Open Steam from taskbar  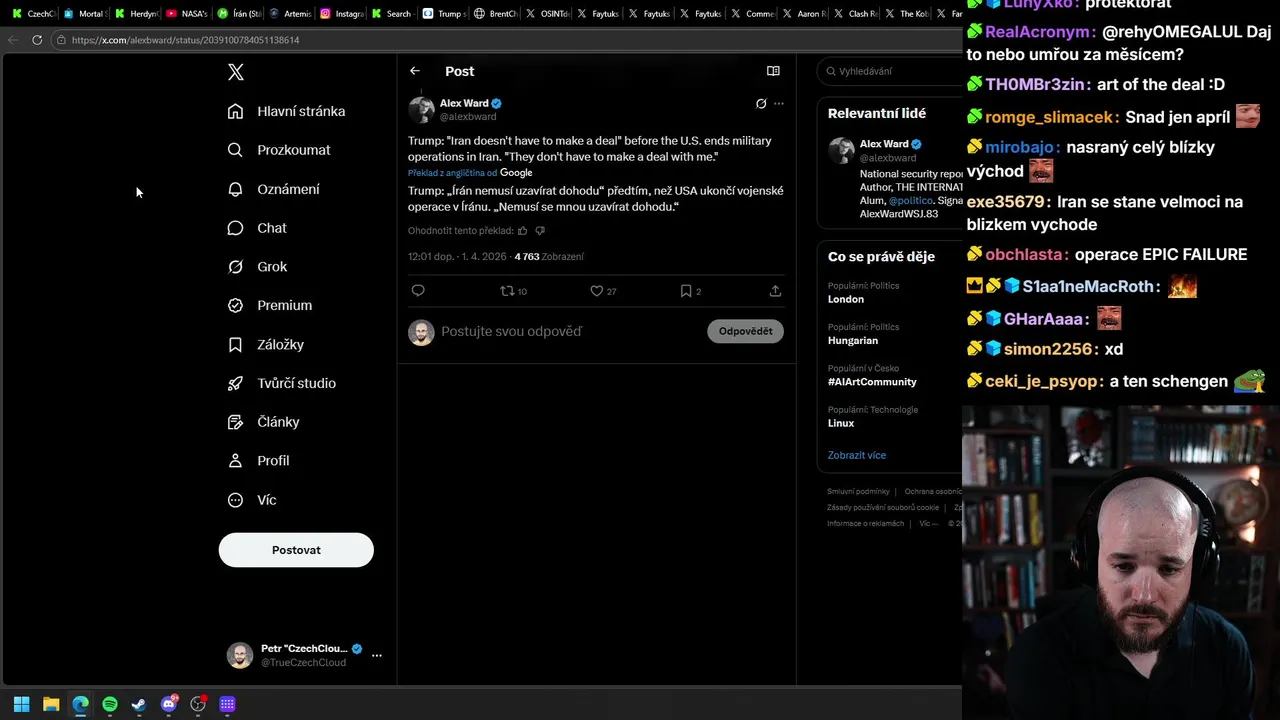pyautogui.click(x=139, y=705)
